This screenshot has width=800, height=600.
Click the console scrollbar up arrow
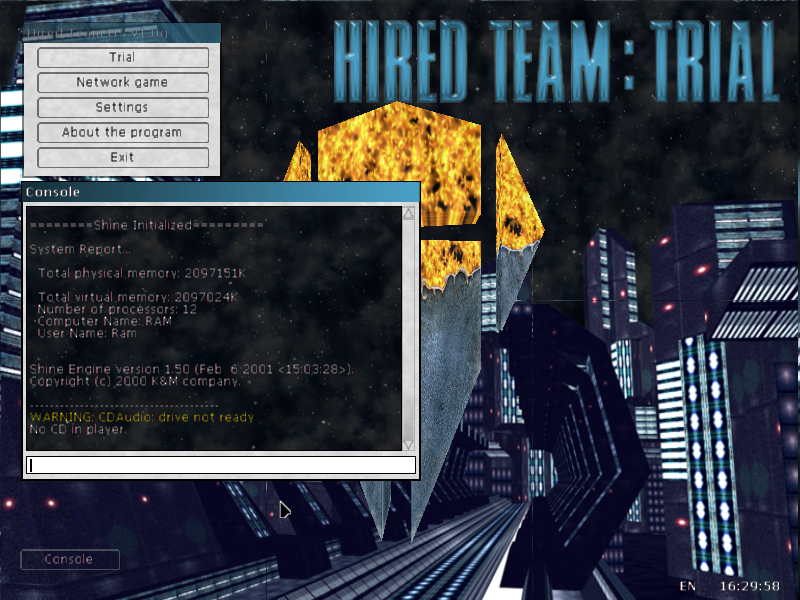pos(409,214)
